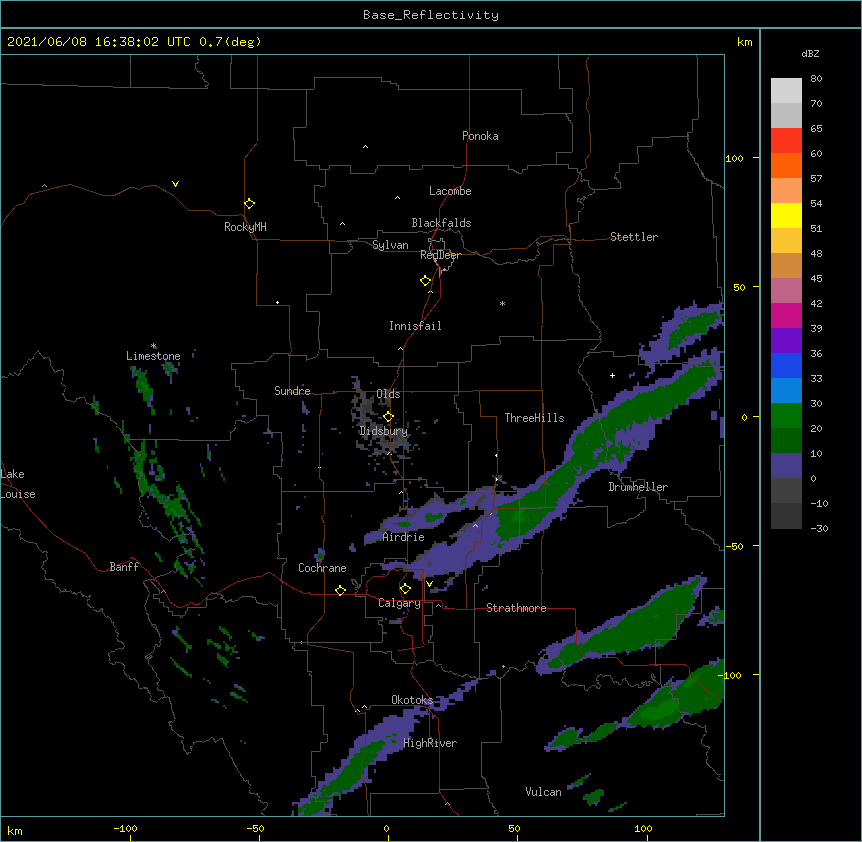Click the Vulcan city label

click(x=543, y=792)
